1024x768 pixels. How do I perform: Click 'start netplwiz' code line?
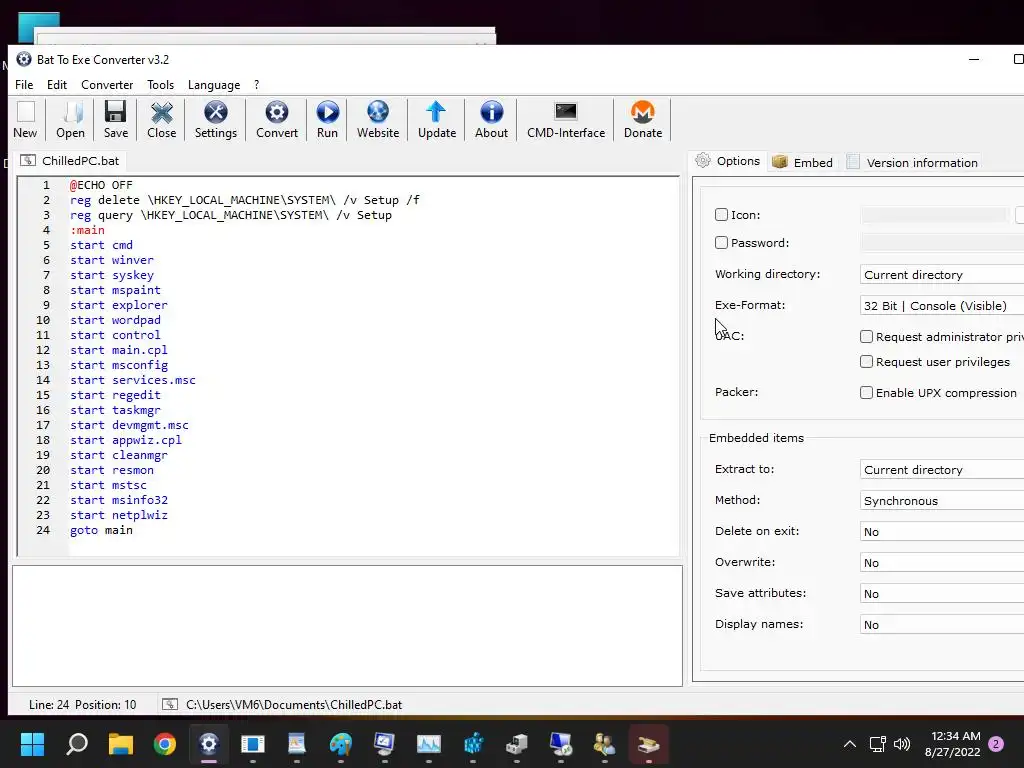click(x=119, y=515)
